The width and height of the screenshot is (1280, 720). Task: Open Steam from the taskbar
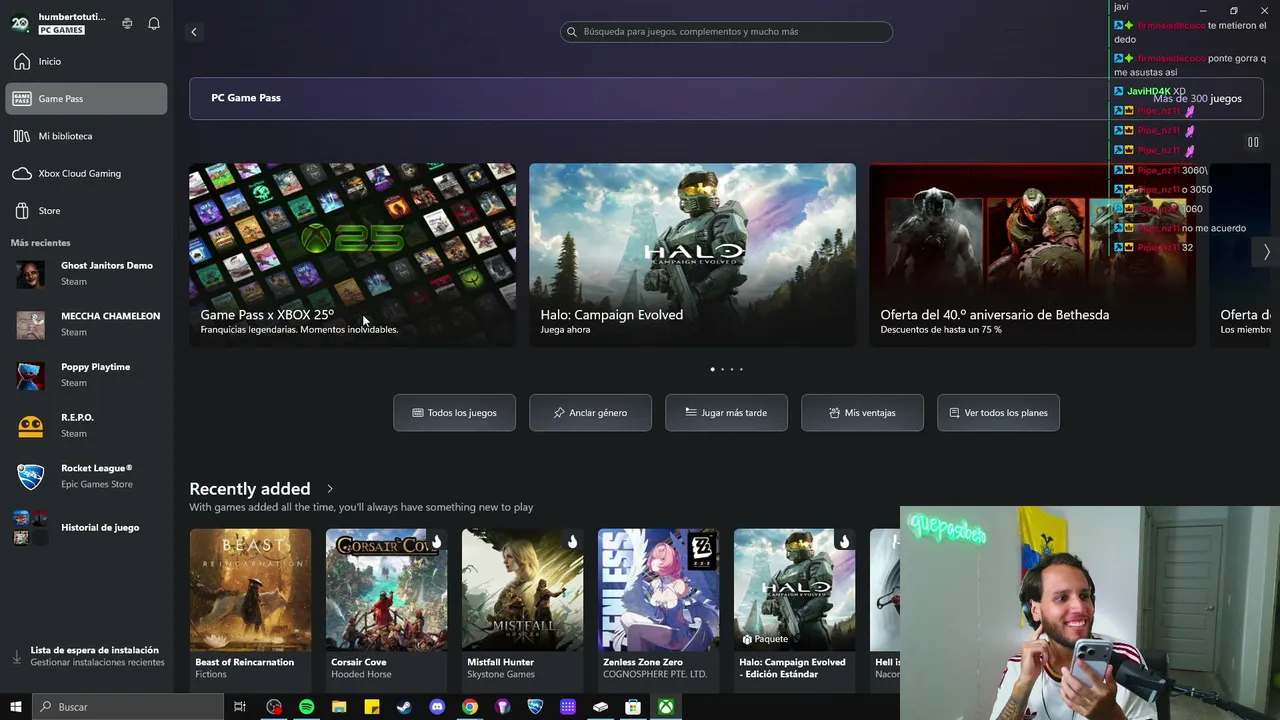coord(404,707)
